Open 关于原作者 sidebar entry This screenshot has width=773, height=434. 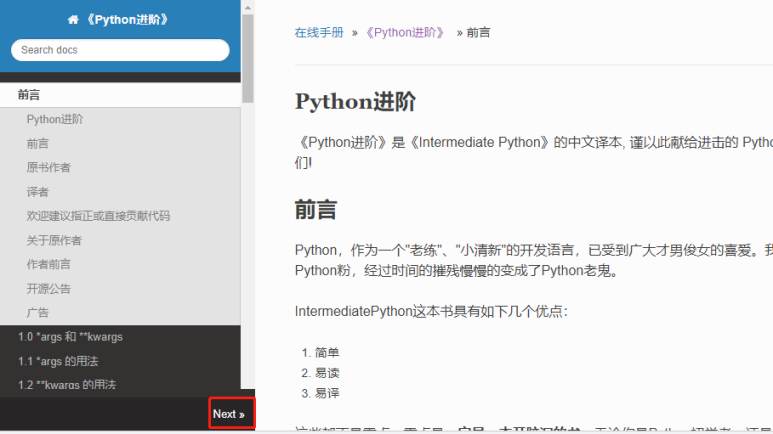[x=54, y=240]
